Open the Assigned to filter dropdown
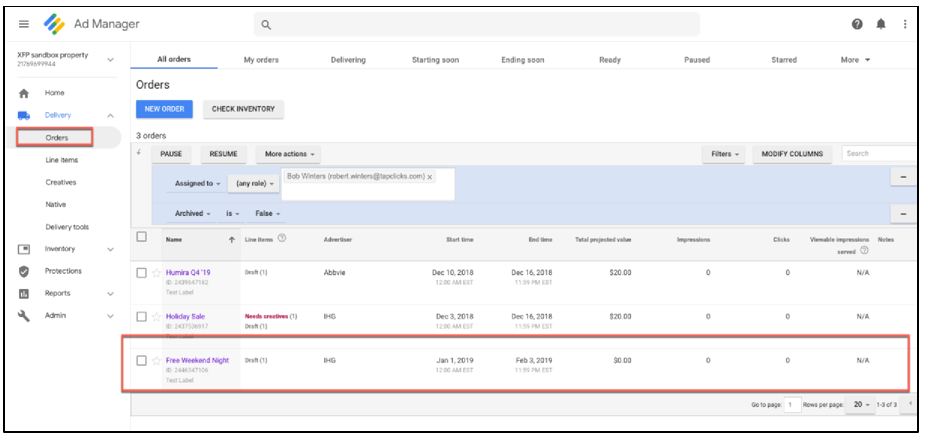Screen dimensions: 927x441 point(197,184)
